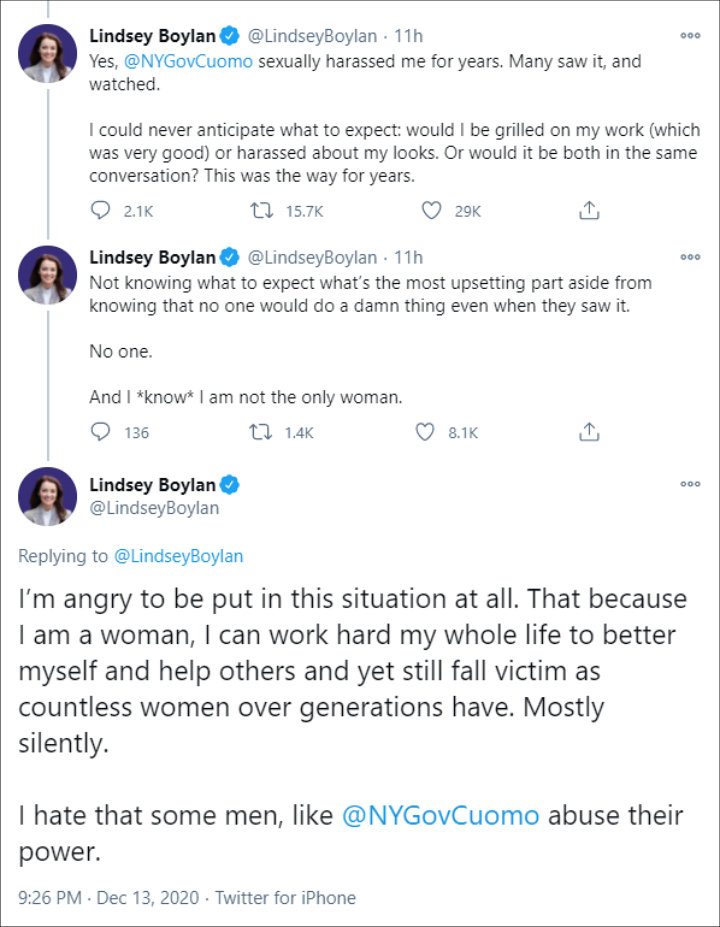Viewport: 720px width, 927px height.
Task: Click Lindsey Boylan's avatar on the main tweet
Action: pos(47,496)
